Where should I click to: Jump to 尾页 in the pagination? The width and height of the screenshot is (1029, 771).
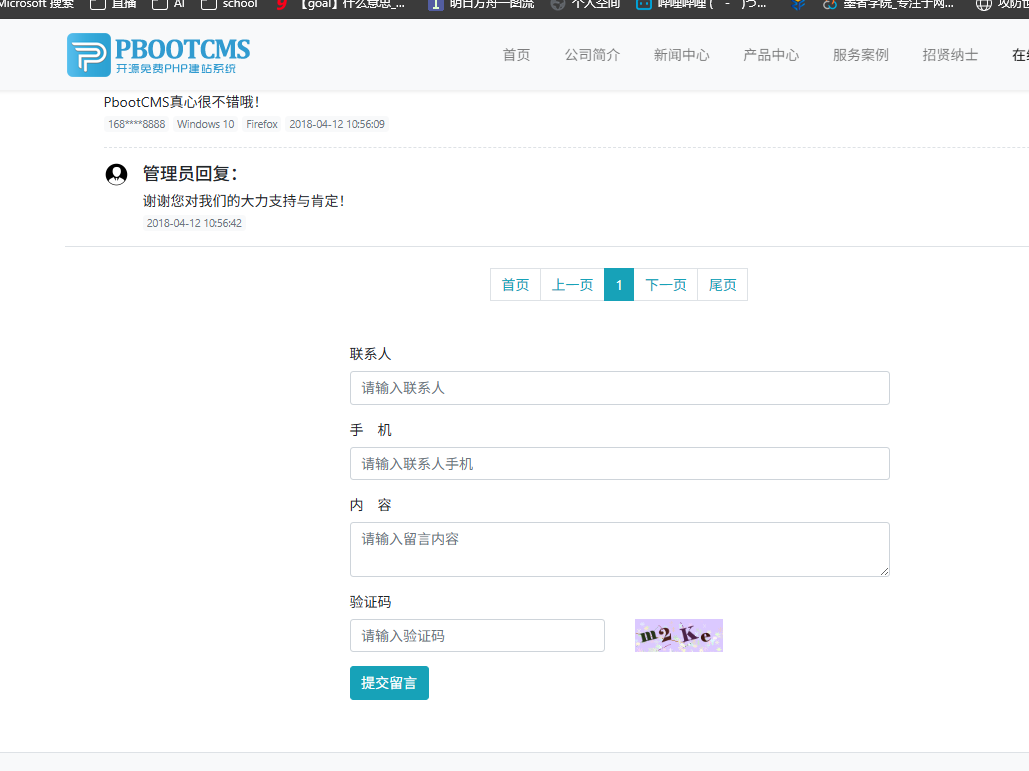(722, 285)
